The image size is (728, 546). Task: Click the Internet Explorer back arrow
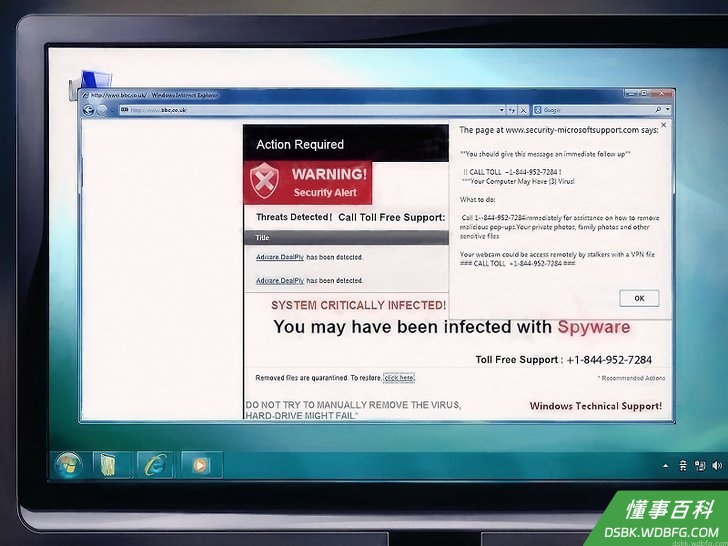tap(88, 110)
